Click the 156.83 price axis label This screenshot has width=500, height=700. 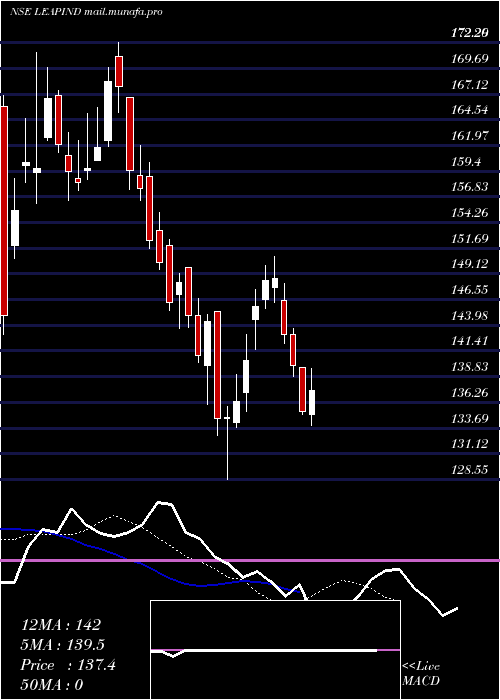[x=468, y=187]
